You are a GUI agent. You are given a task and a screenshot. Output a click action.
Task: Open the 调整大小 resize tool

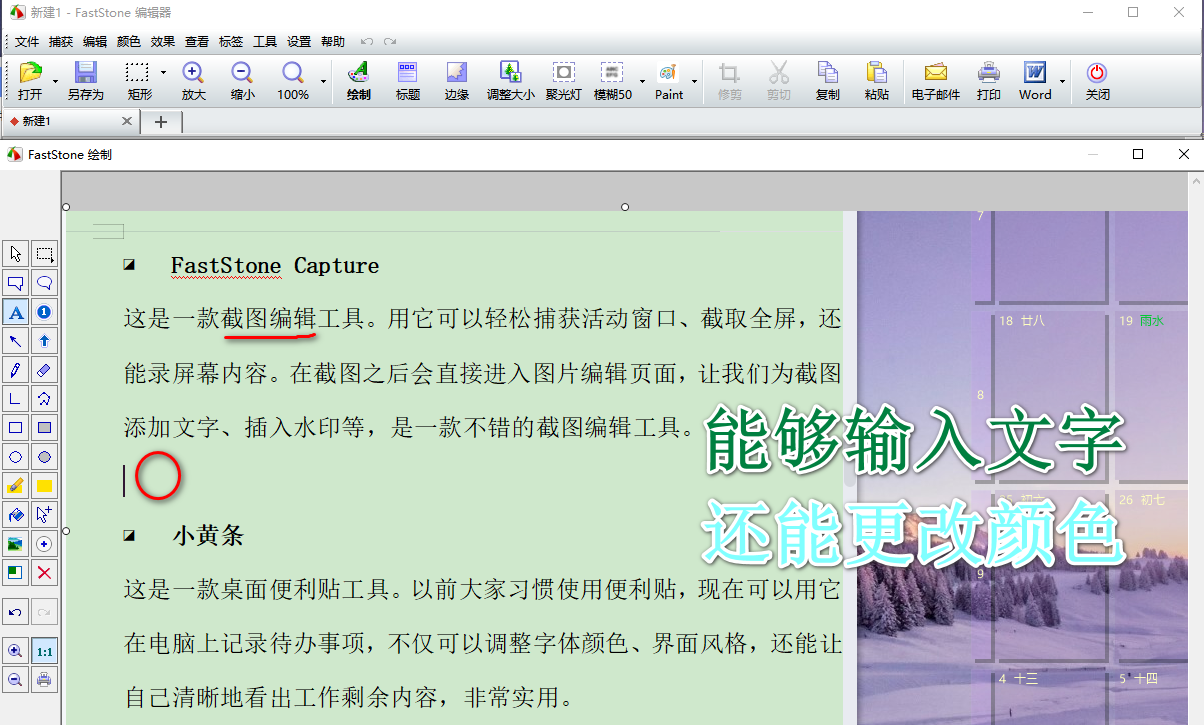[511, 80]
